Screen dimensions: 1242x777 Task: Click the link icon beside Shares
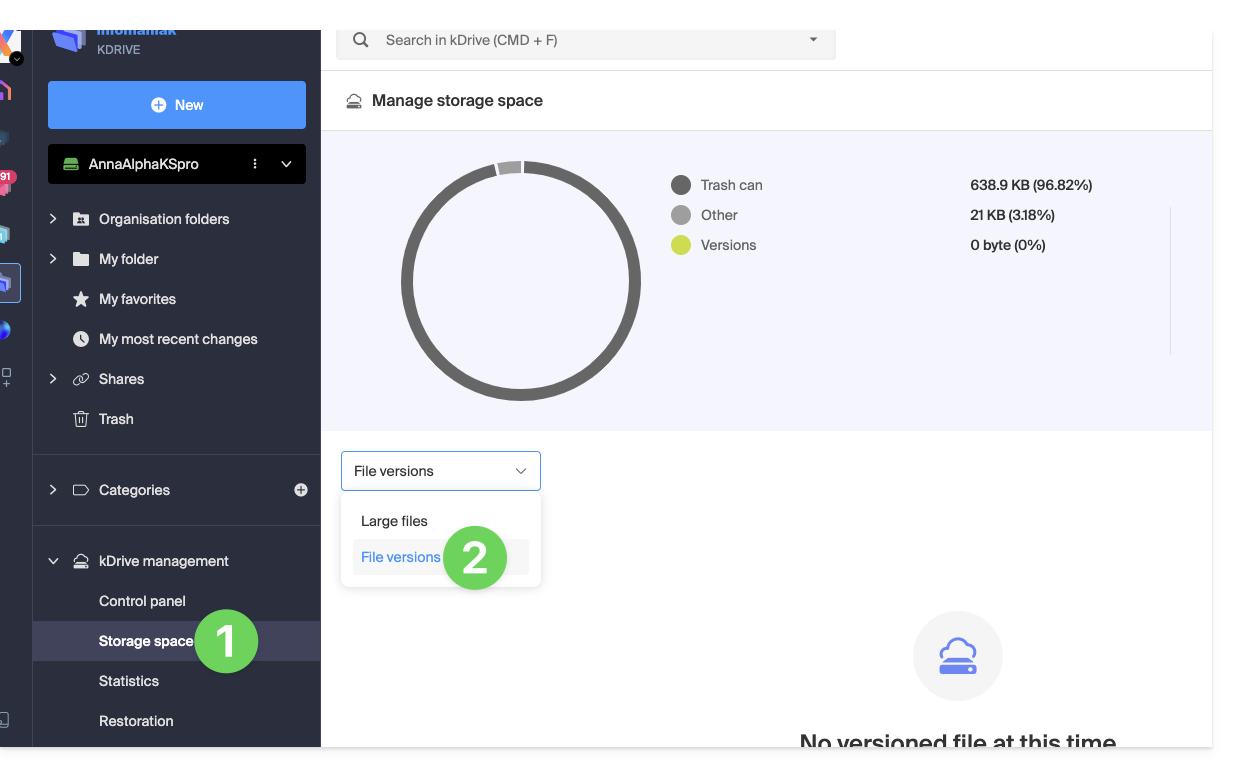[x=81, y=379]
